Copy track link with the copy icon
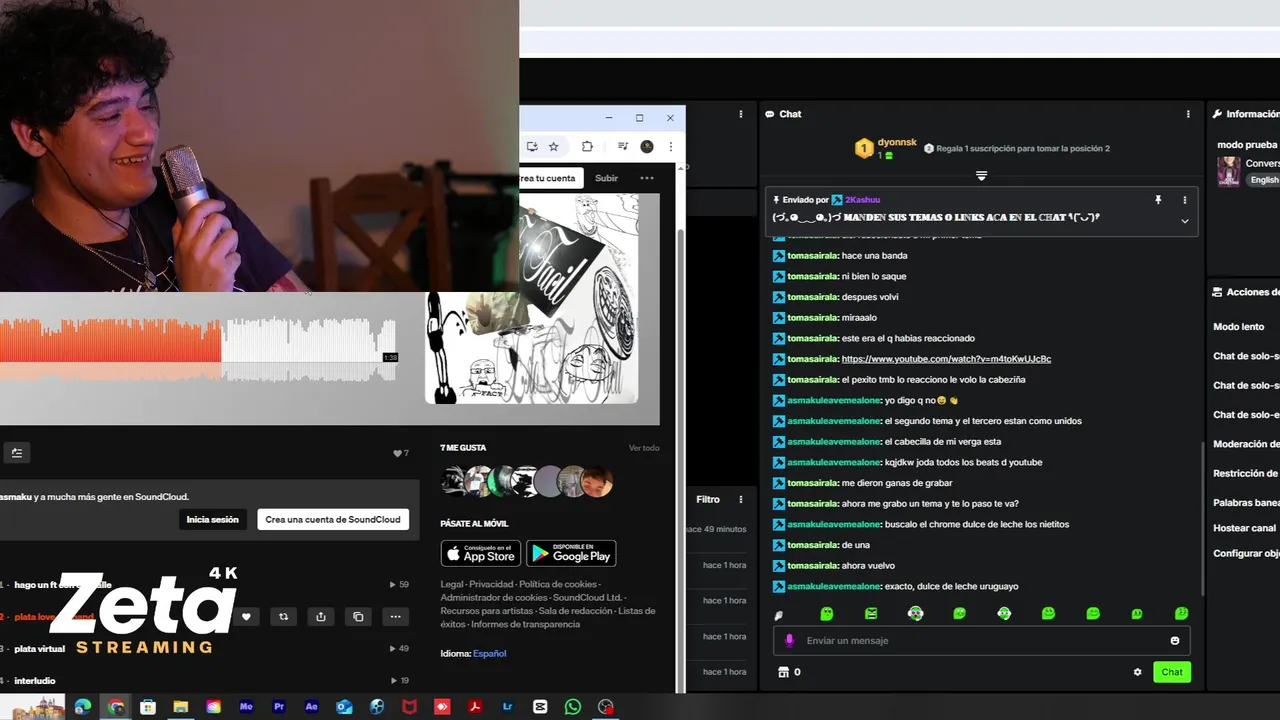The image size is (1280, 720). click(358, 617)
